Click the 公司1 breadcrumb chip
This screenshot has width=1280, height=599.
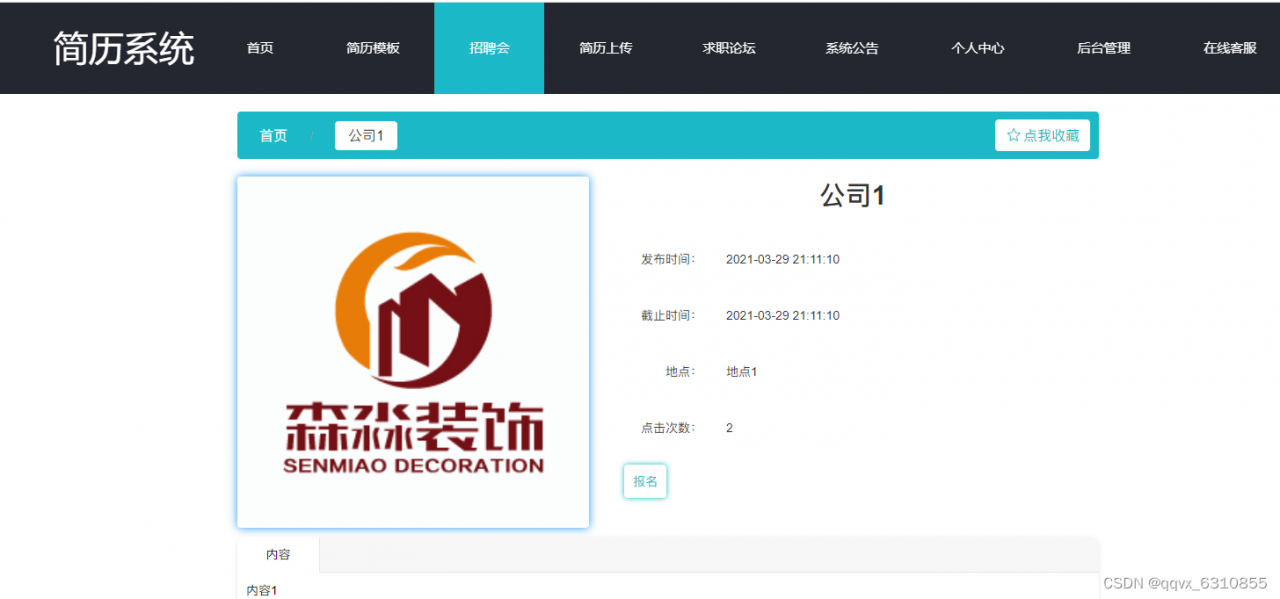366,135
